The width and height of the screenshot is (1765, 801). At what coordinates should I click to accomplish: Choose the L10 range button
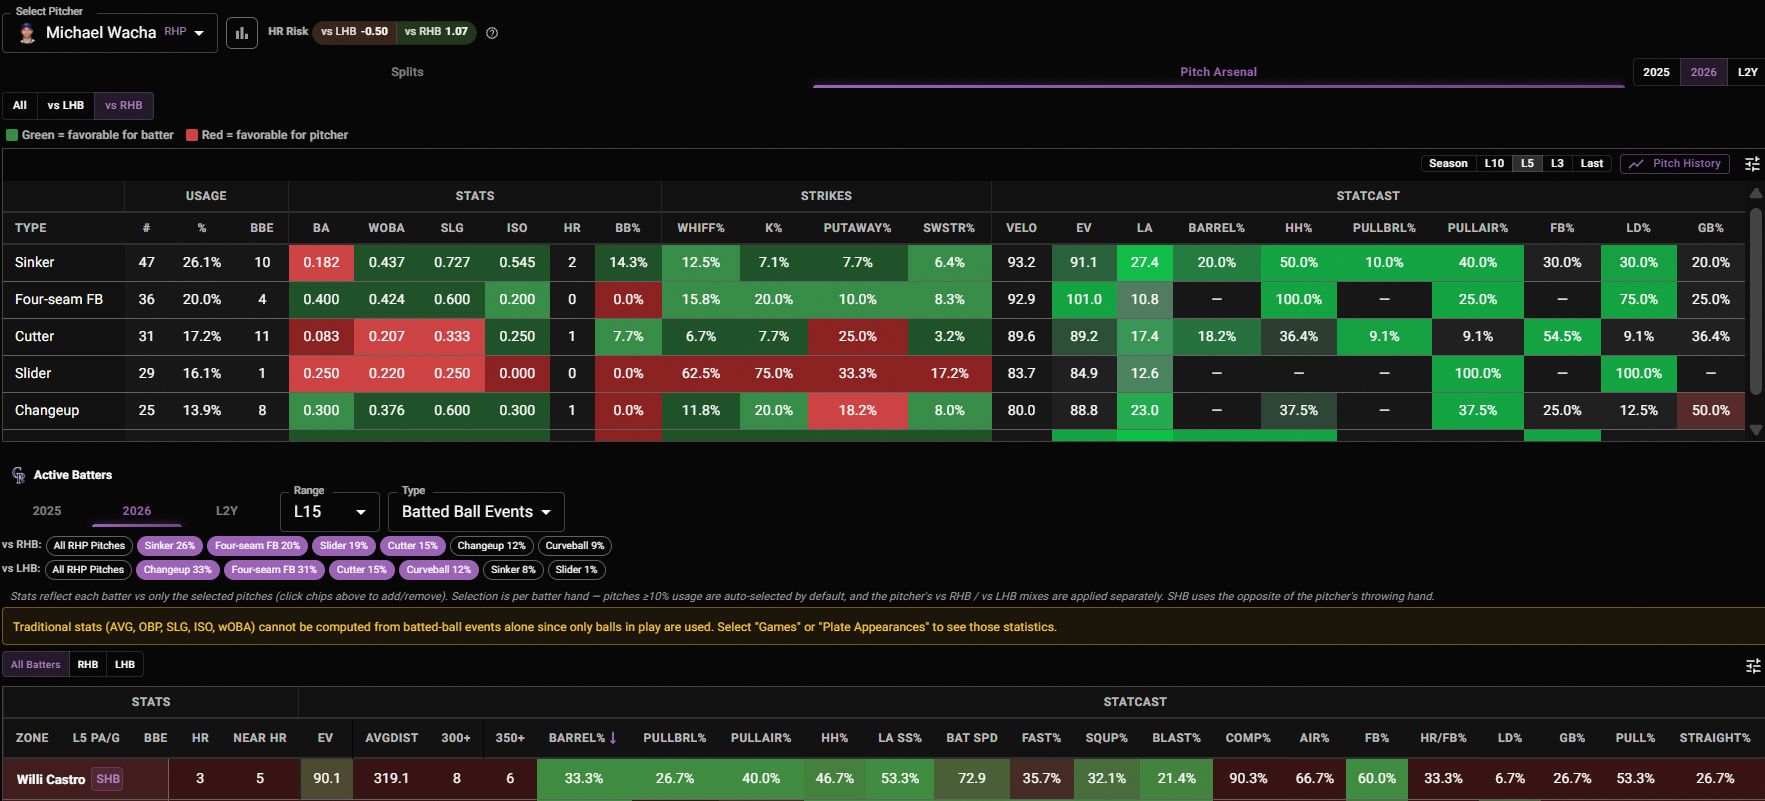pos(1494,164)
